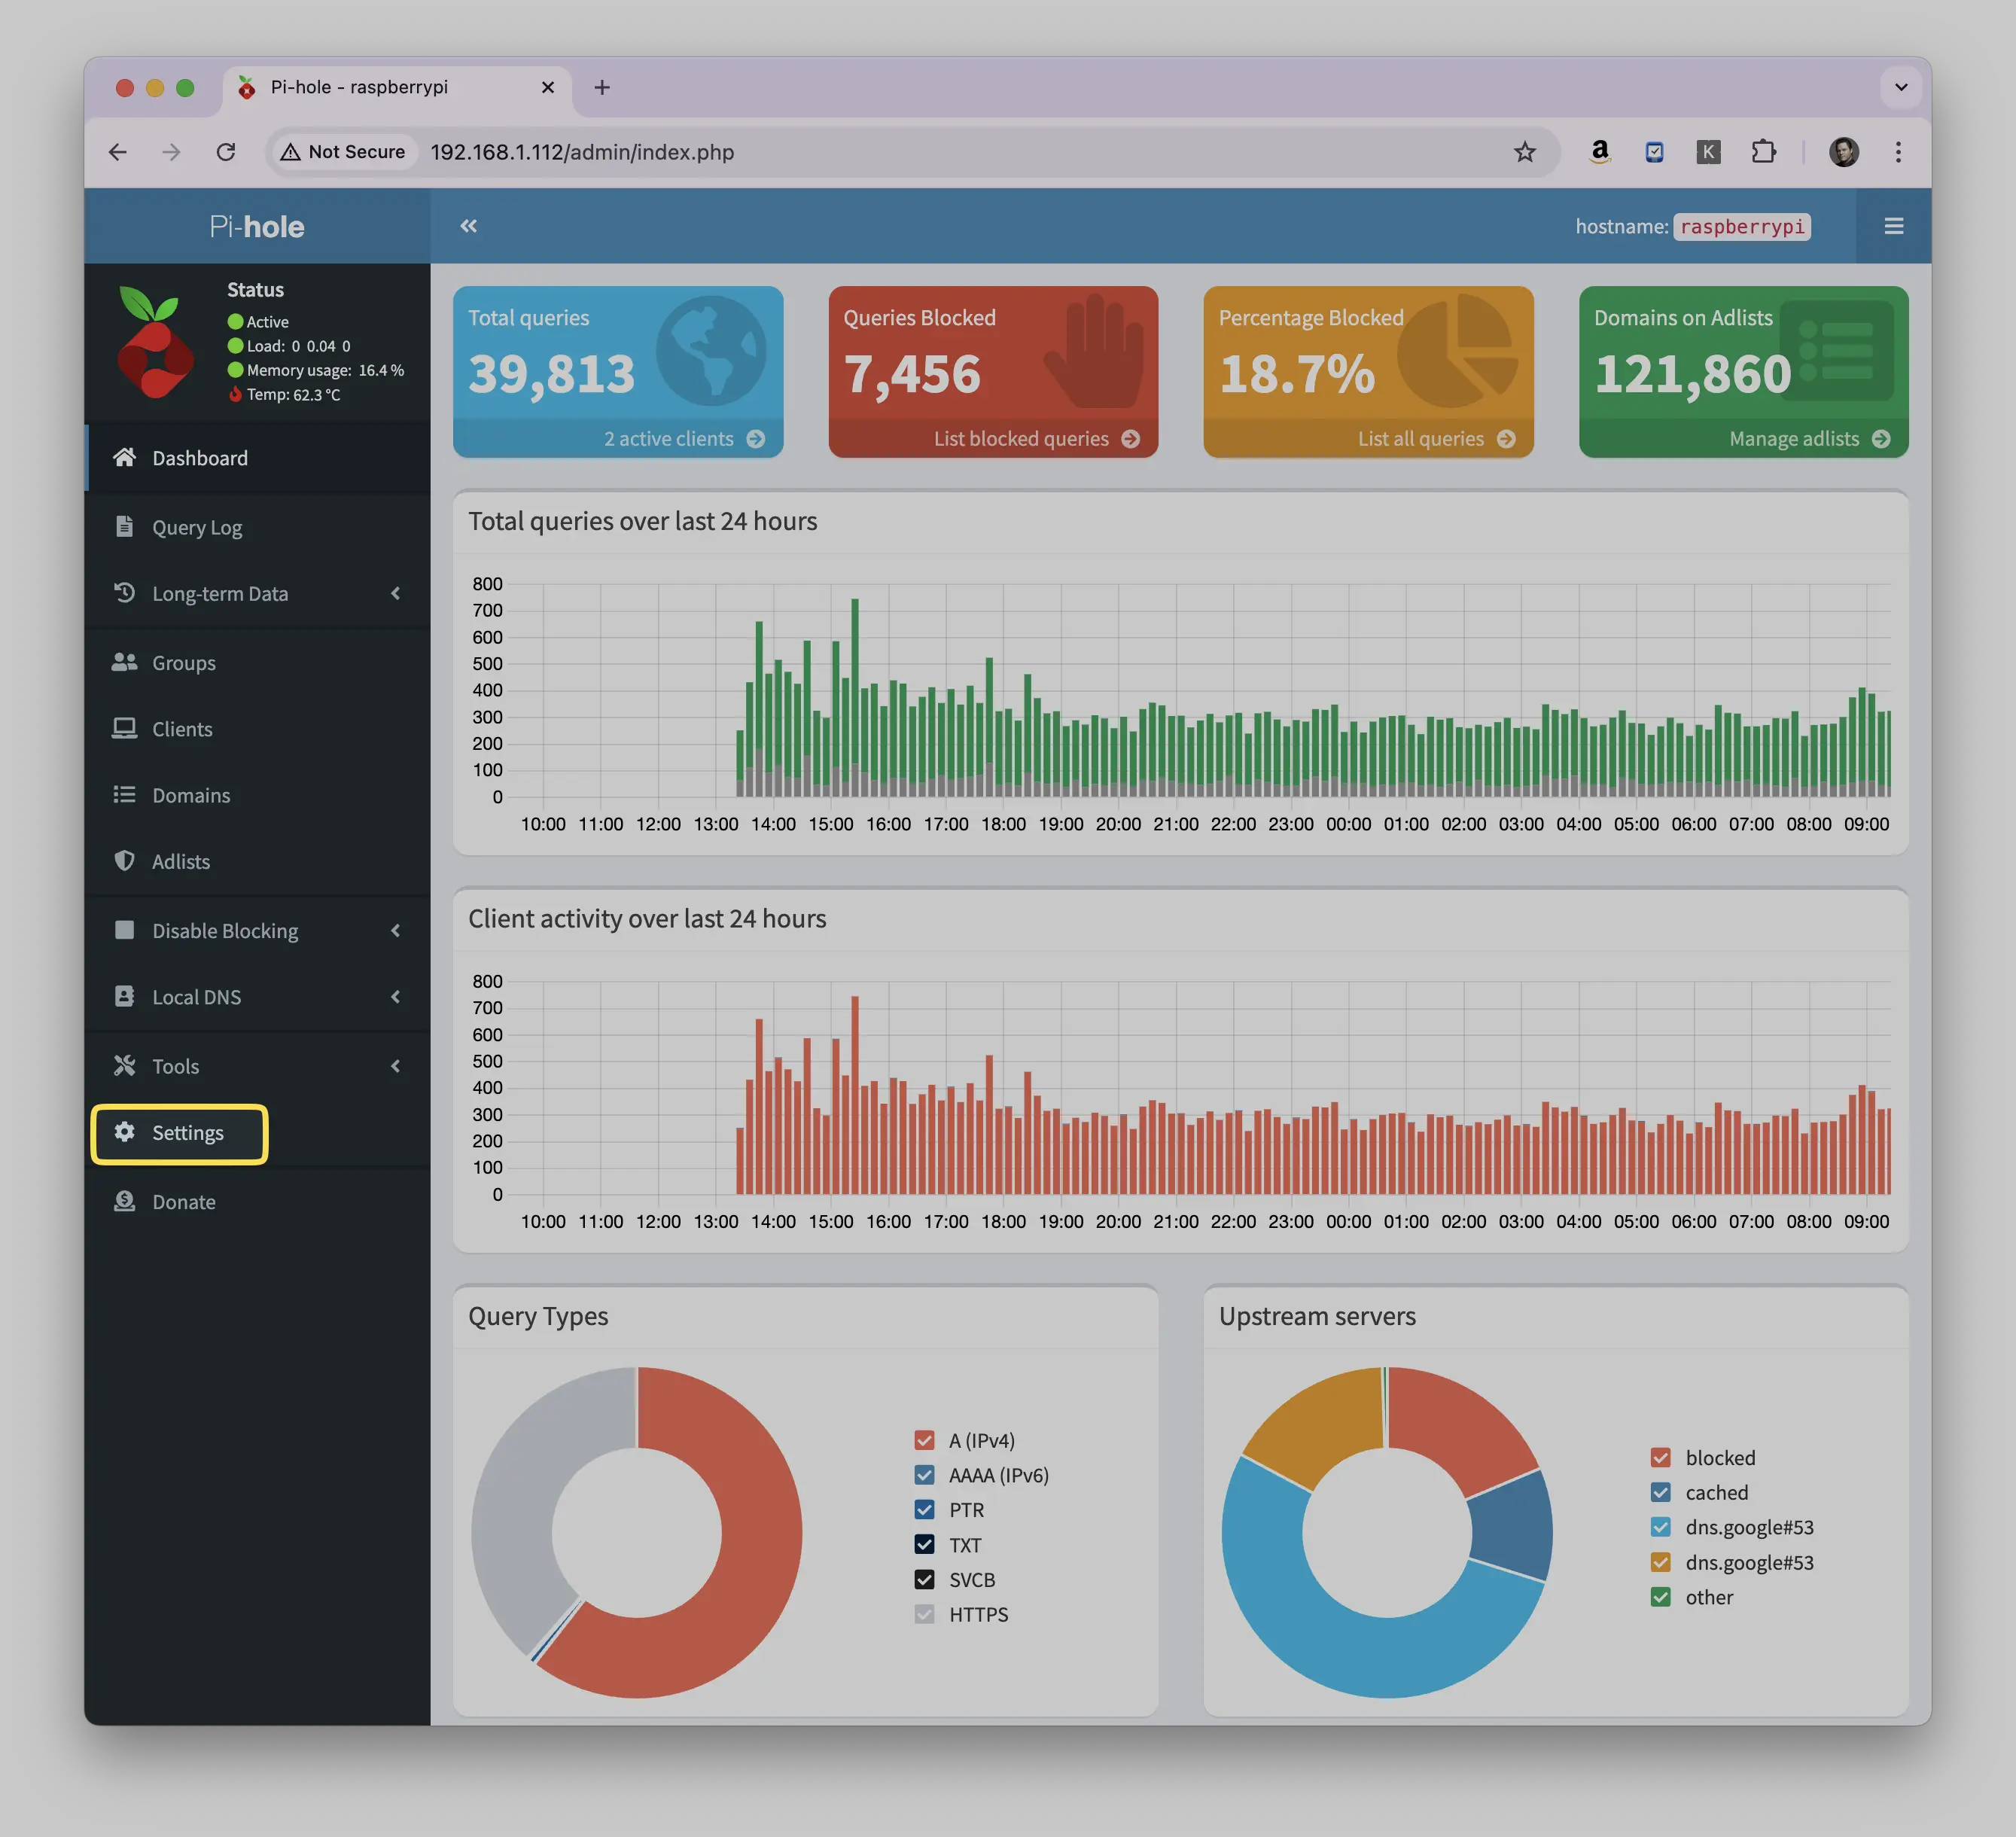
Task: Open the Clients laptop icon entry
Action: click(x=124, y=728)
